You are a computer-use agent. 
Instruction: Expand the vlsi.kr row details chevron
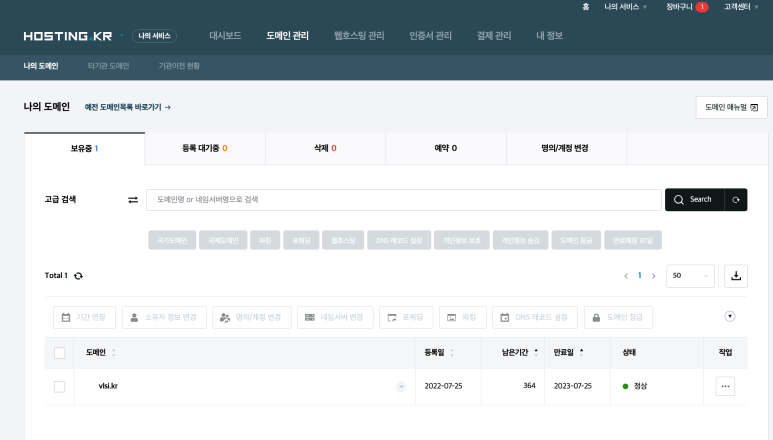coord(401,386)
